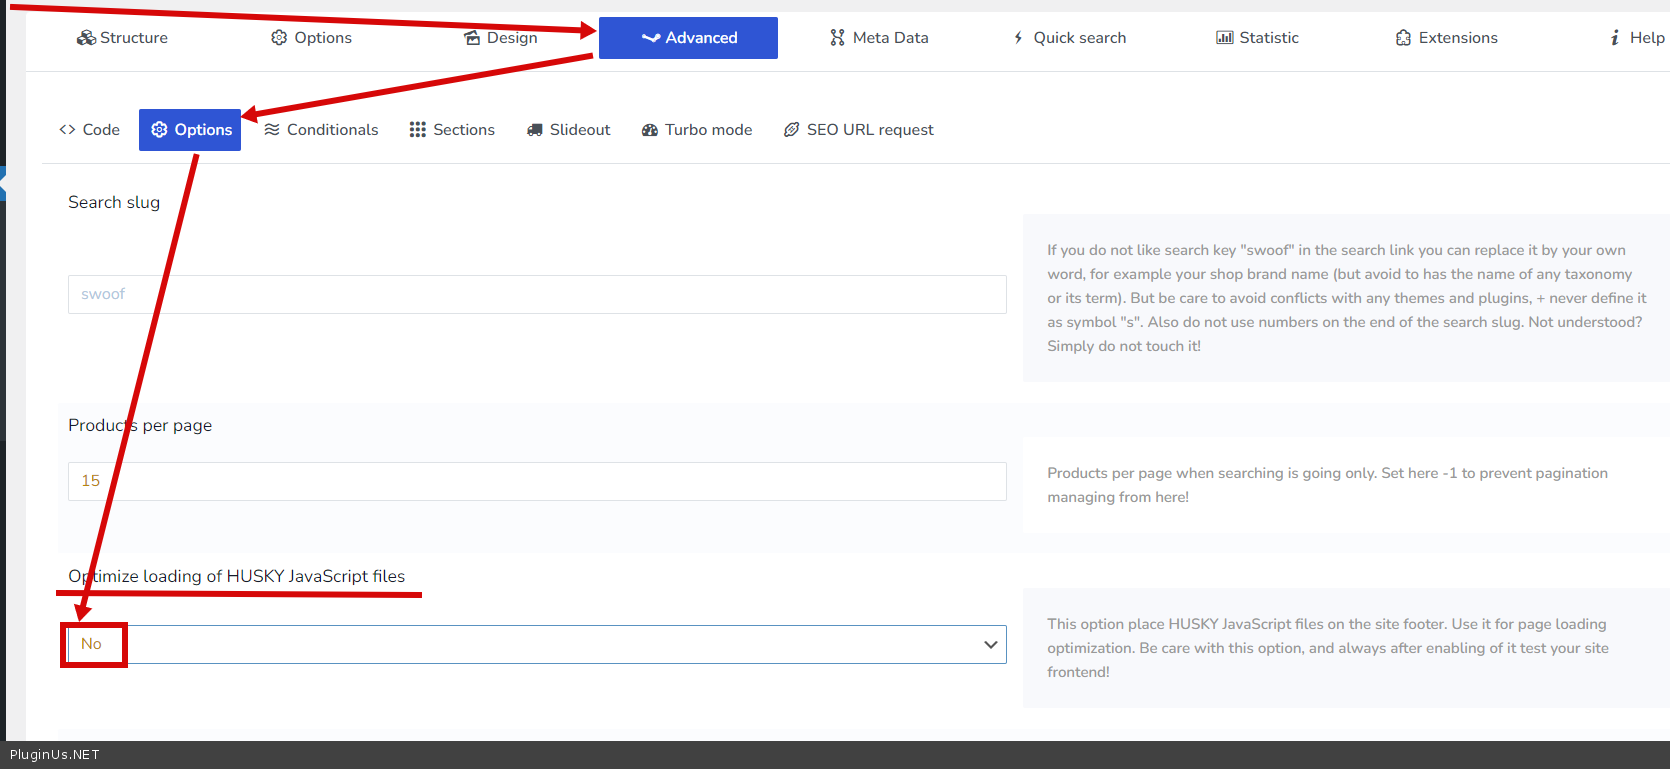Click the Extensions puzzle icon

point(1403,38)
